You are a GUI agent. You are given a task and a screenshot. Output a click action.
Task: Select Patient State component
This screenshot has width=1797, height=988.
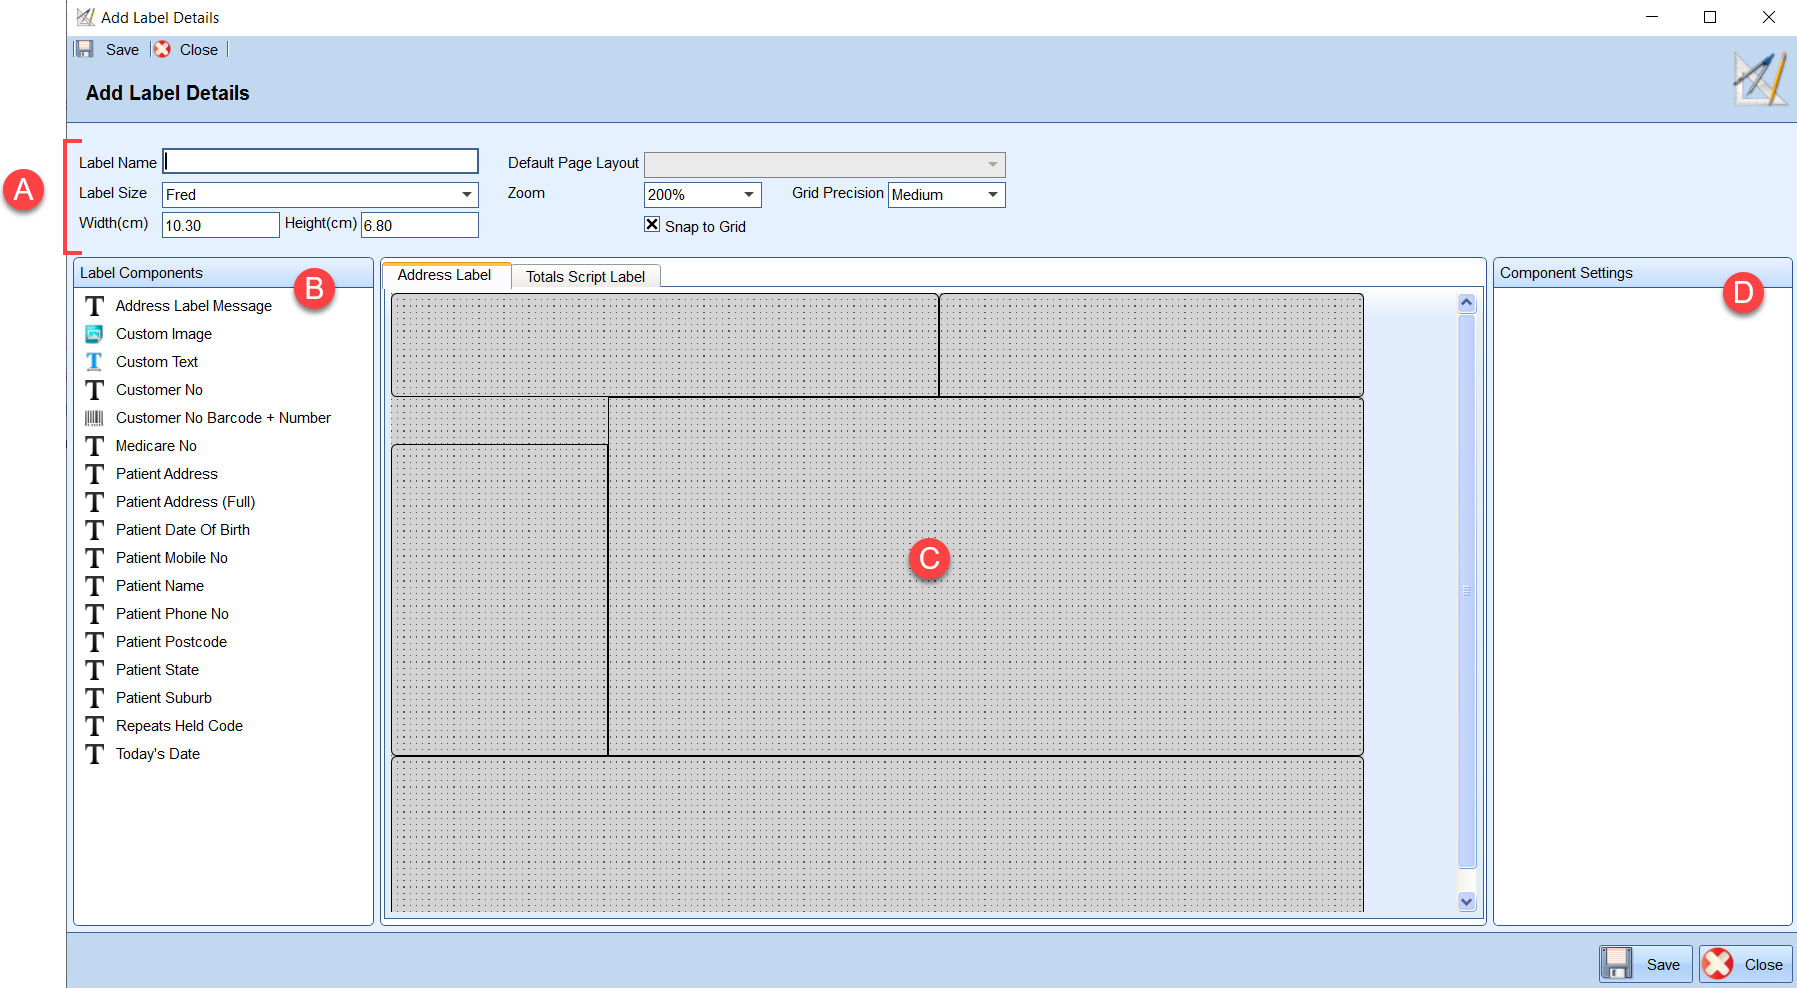coord(157,670)
